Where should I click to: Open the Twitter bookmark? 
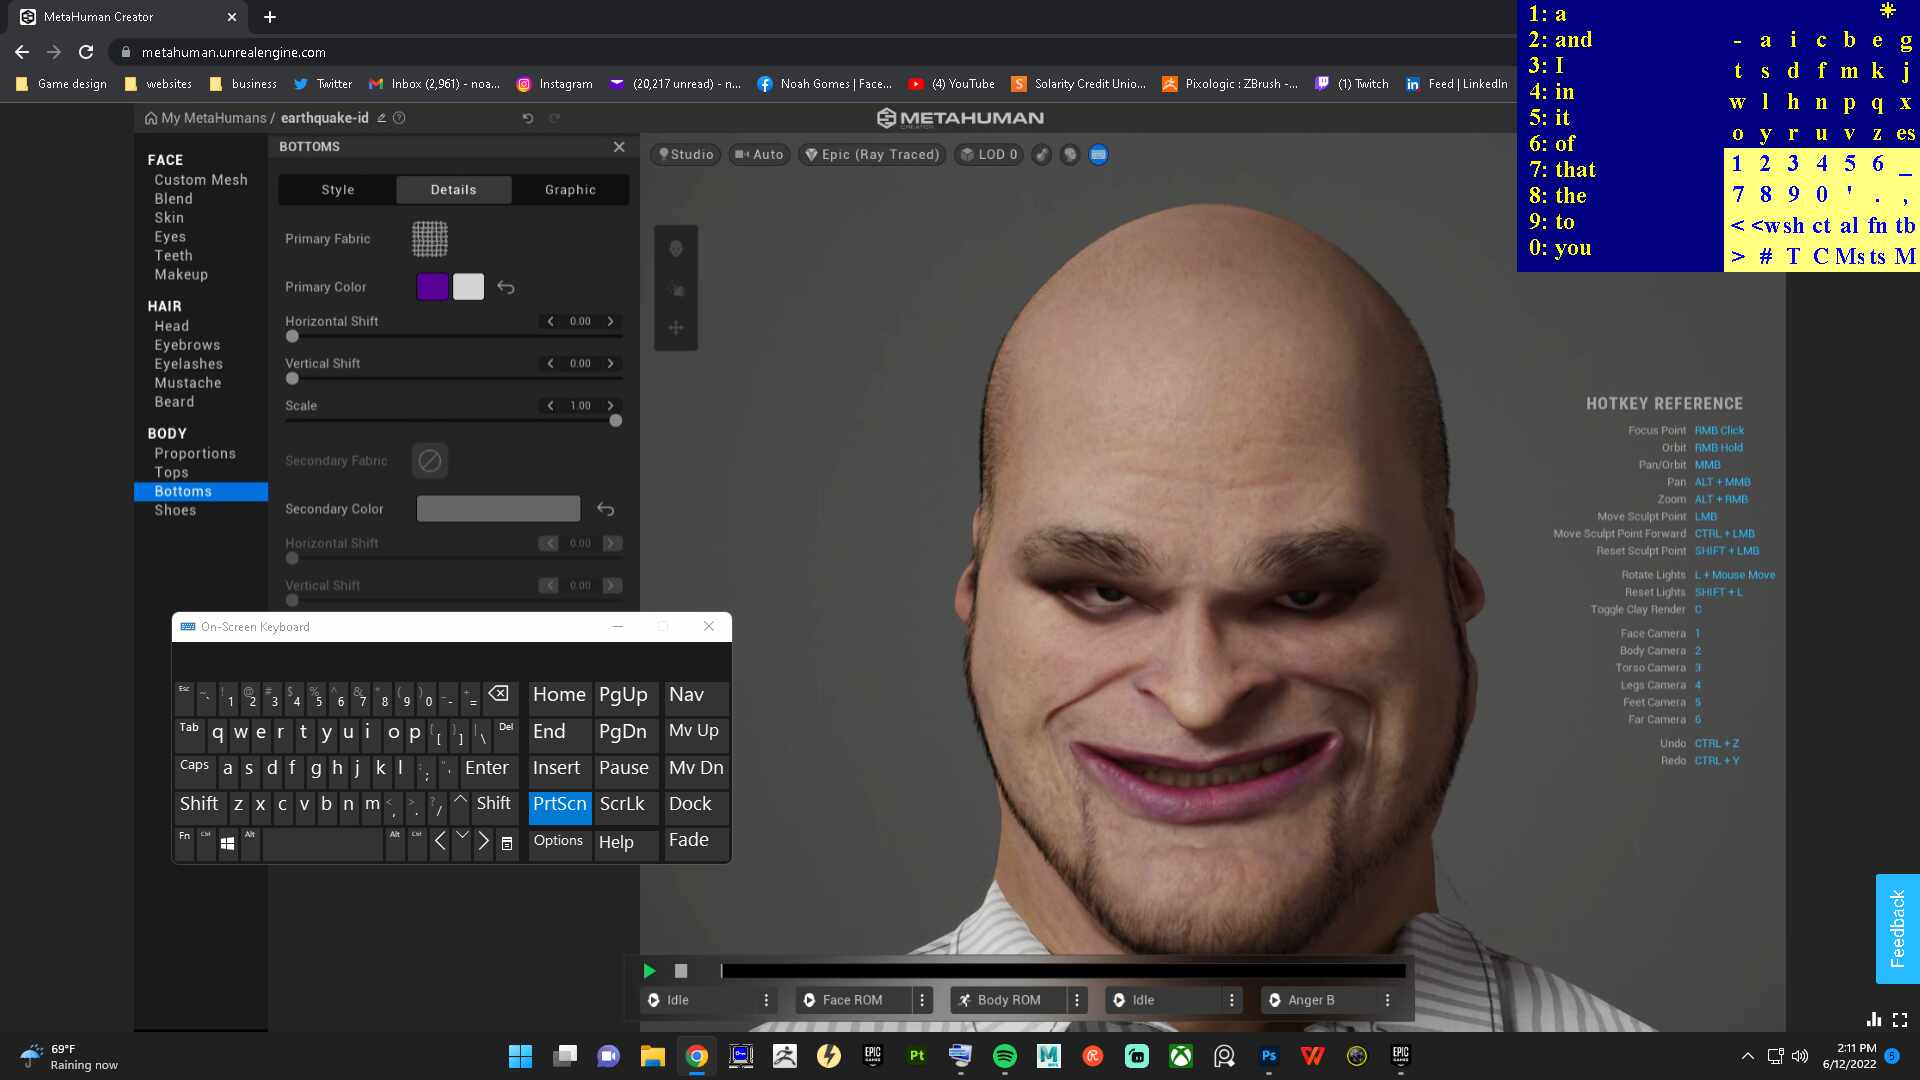323,84
